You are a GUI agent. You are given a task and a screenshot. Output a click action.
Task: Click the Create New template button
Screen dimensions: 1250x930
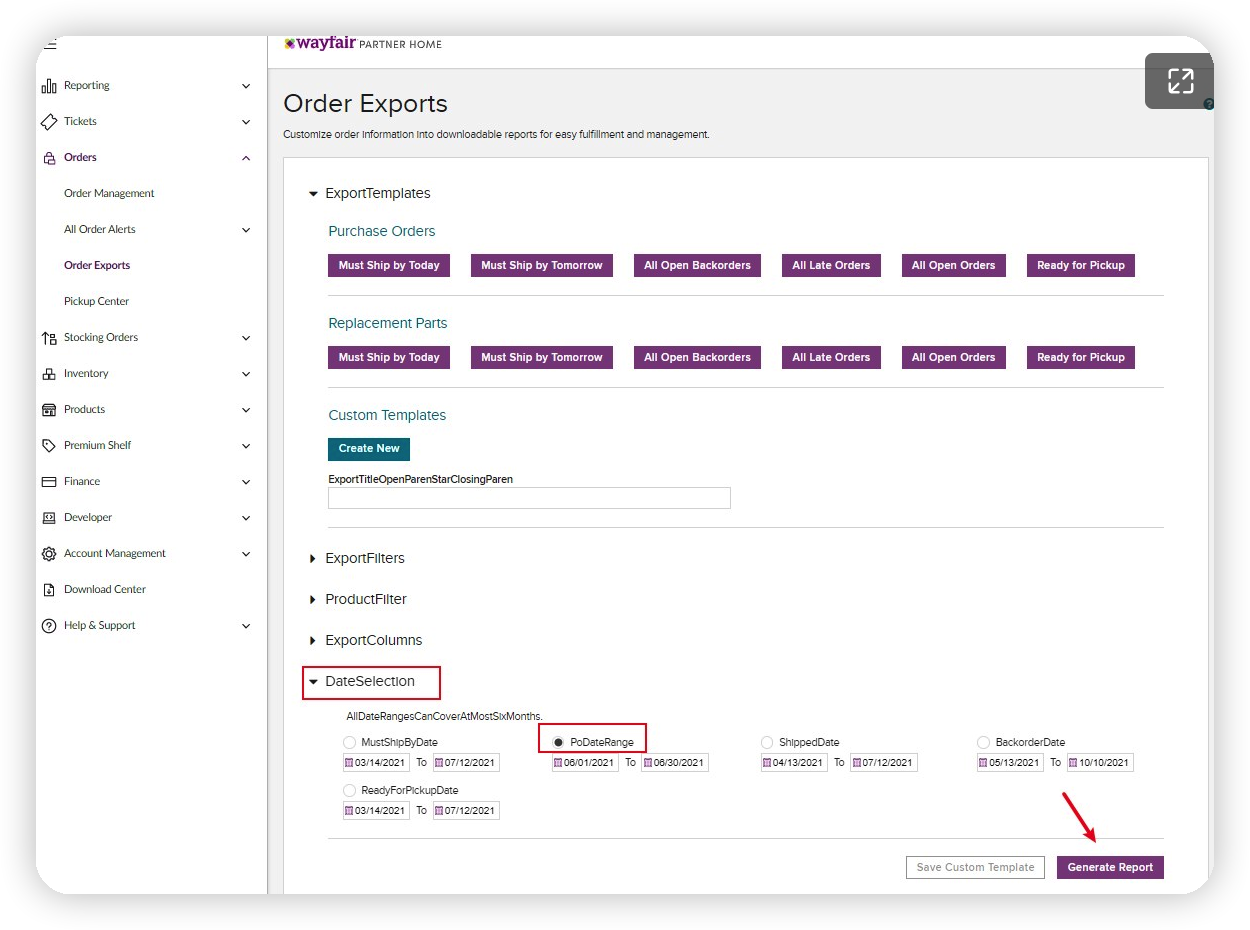point(368,449)
